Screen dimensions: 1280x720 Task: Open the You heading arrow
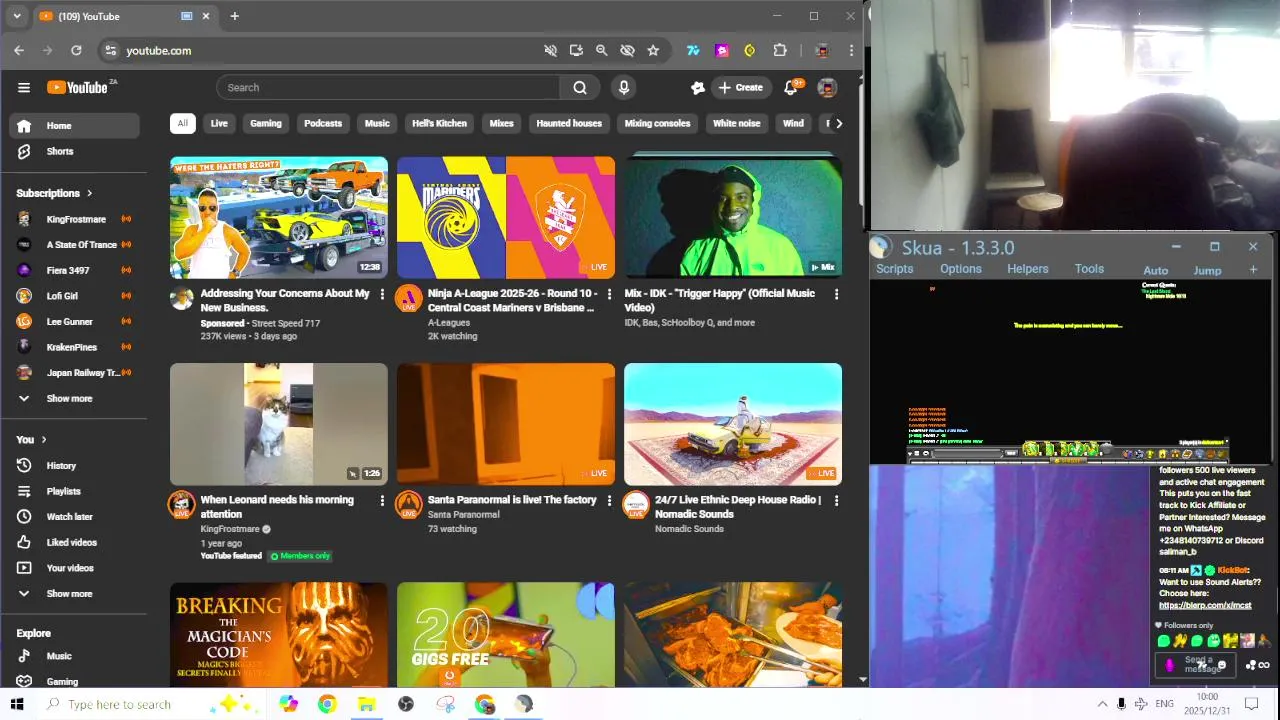[x=44, y=439]
